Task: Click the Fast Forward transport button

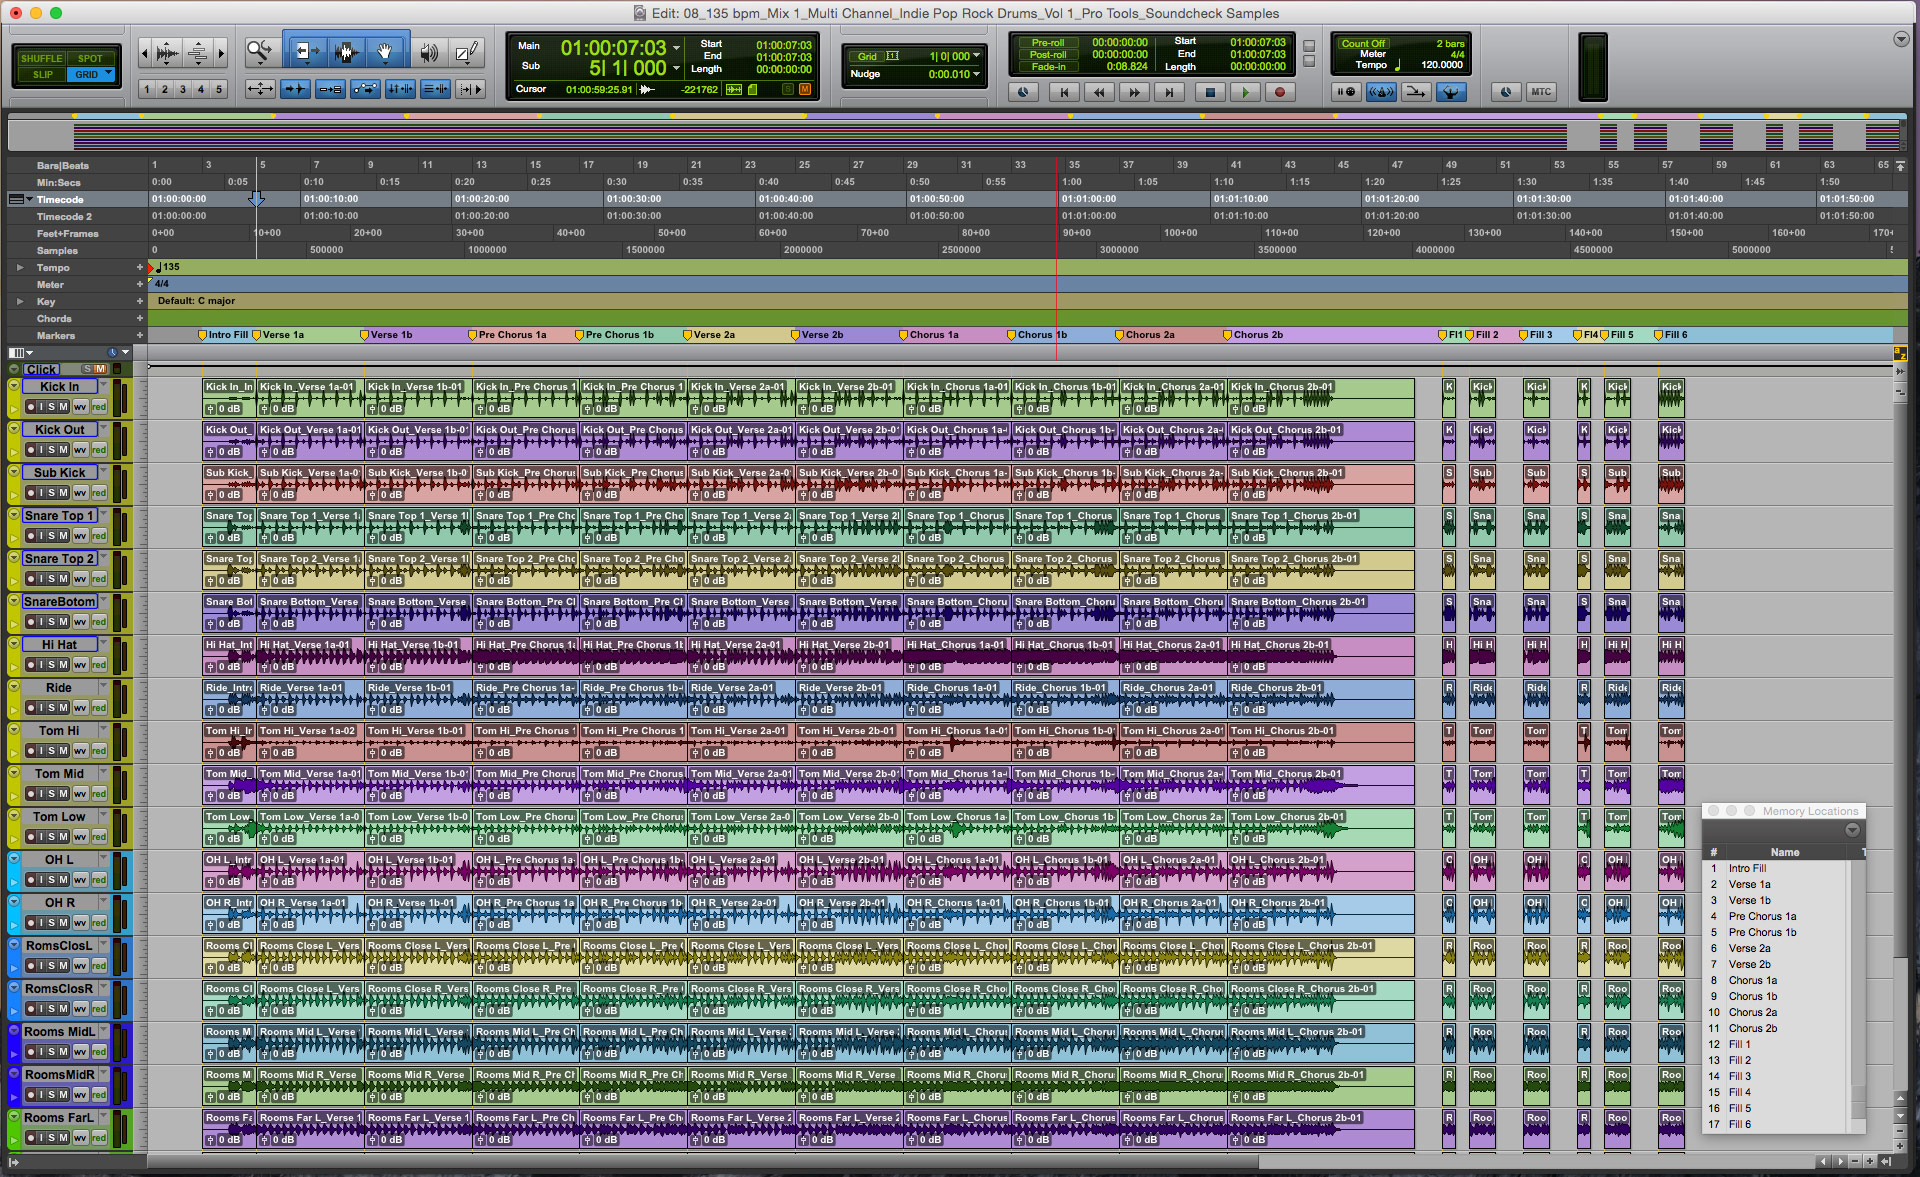Action: [x=1134, y=92]
